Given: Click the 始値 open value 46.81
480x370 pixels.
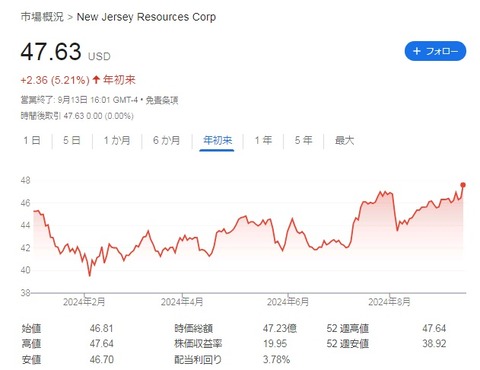Looking at the screenshot, I should click(101, 328).
